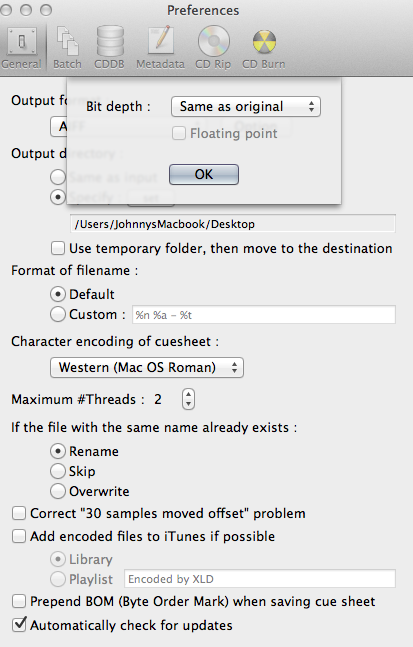This screenshot has width=413, height=647.
Task: Open the CD Rip disc icon
Action: [213, 41]
